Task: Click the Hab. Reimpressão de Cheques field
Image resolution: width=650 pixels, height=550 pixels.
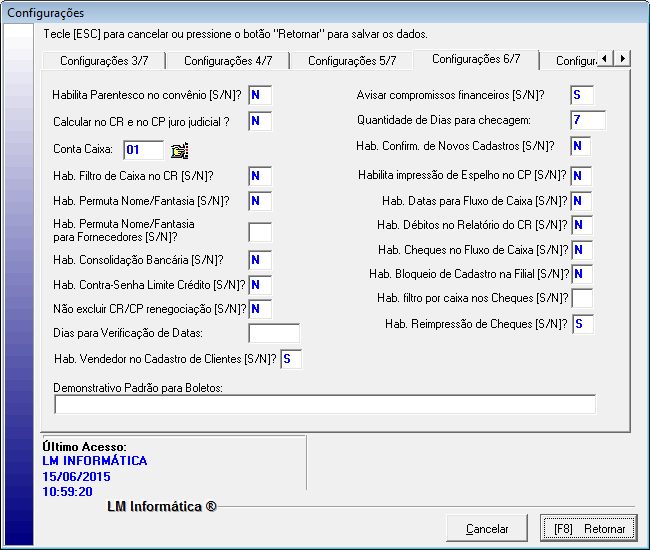Action: click(582, 324)
